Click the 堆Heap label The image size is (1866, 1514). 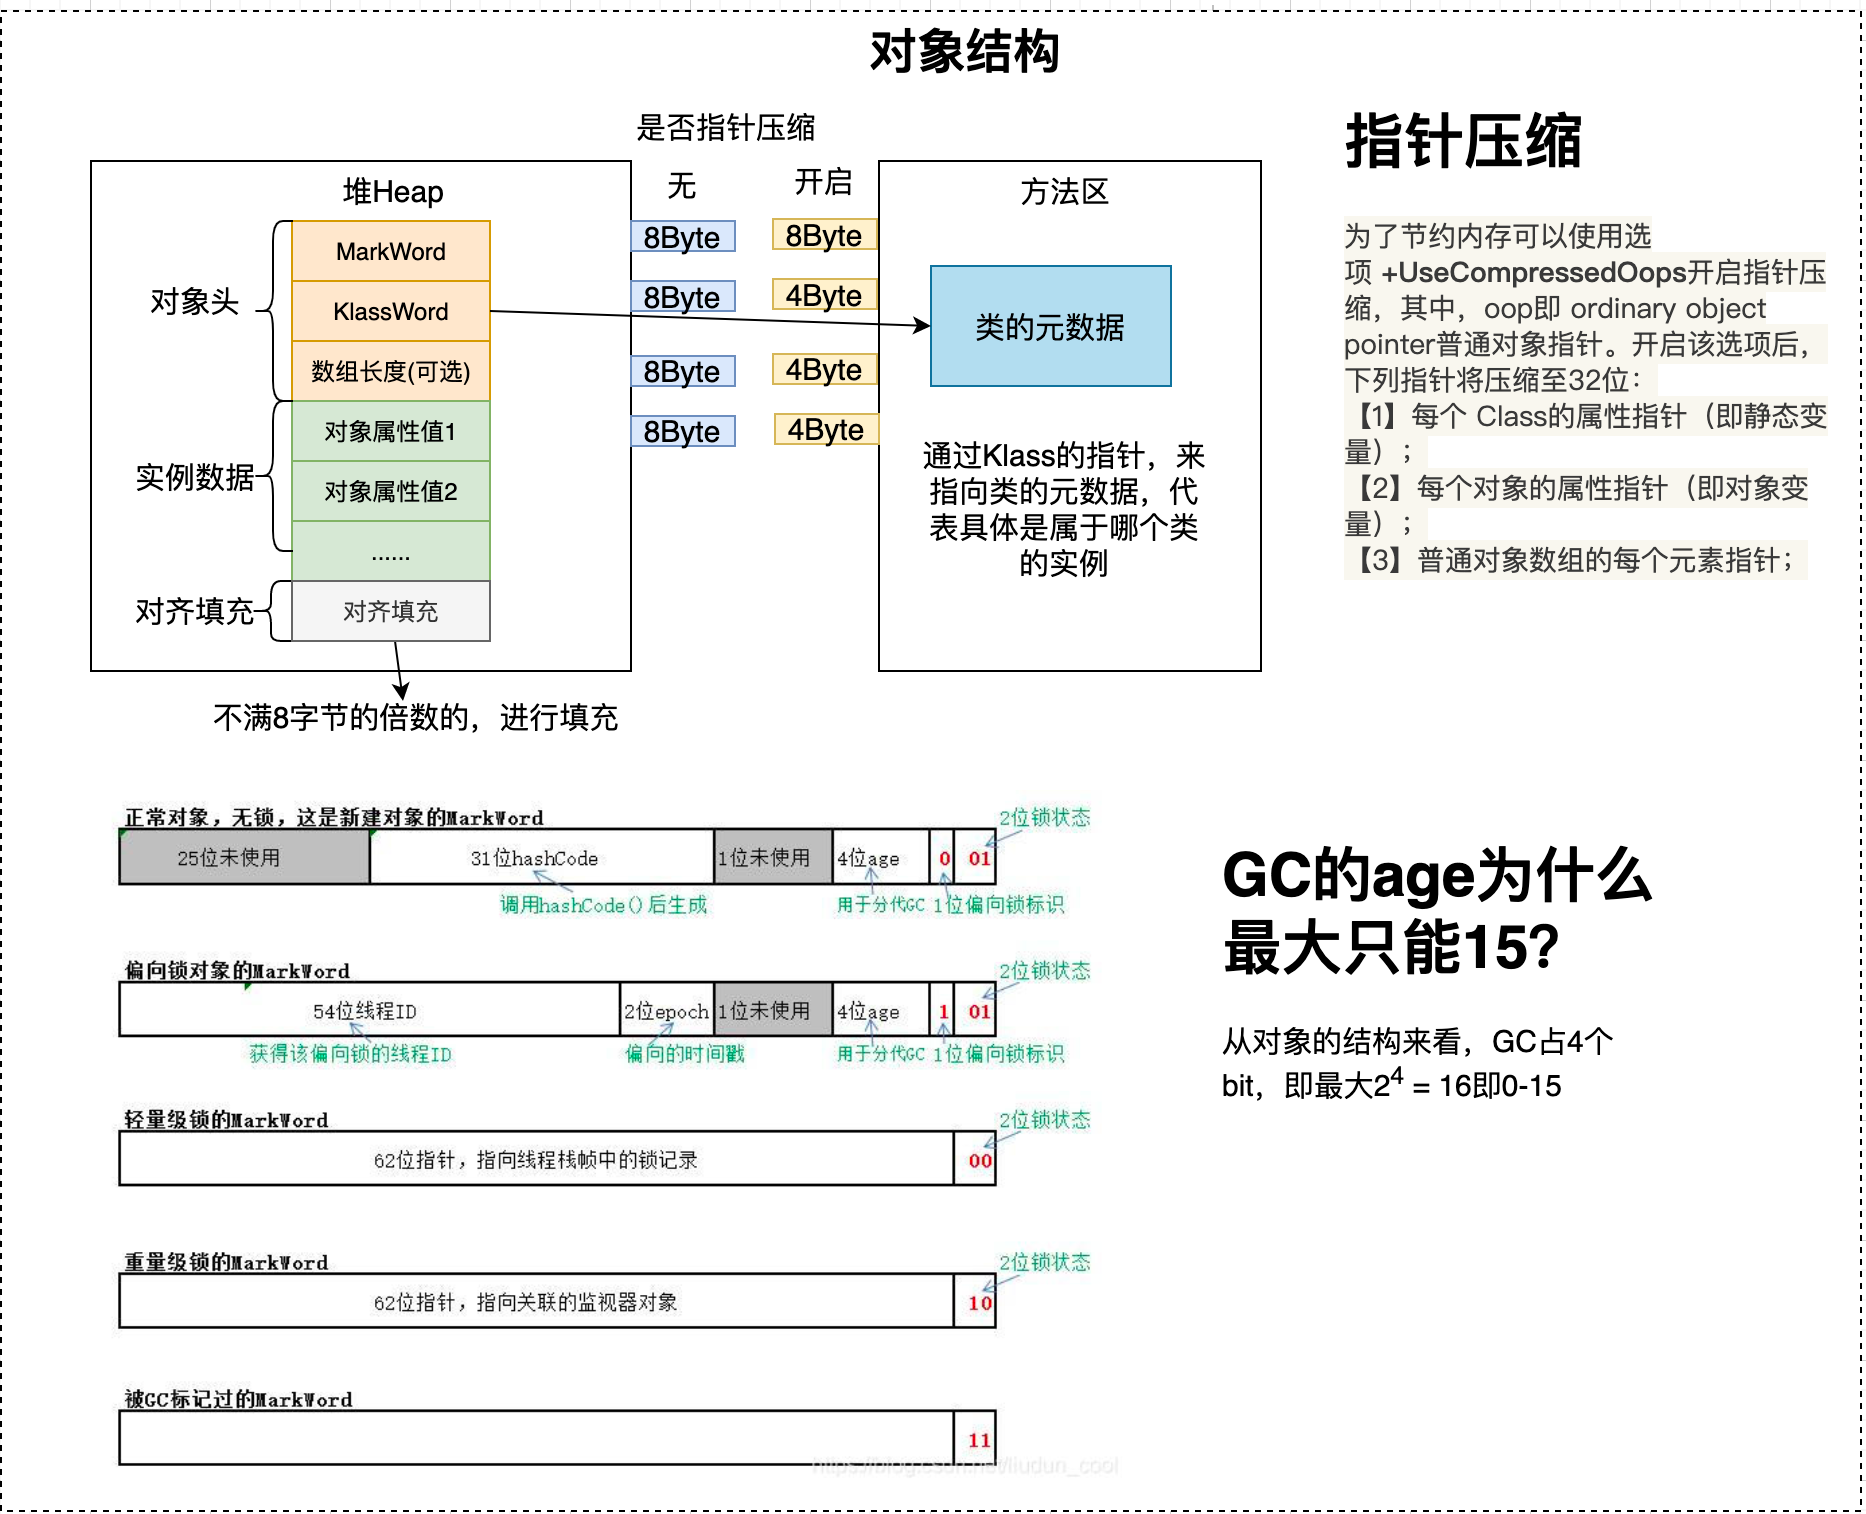tap(393, 191)
